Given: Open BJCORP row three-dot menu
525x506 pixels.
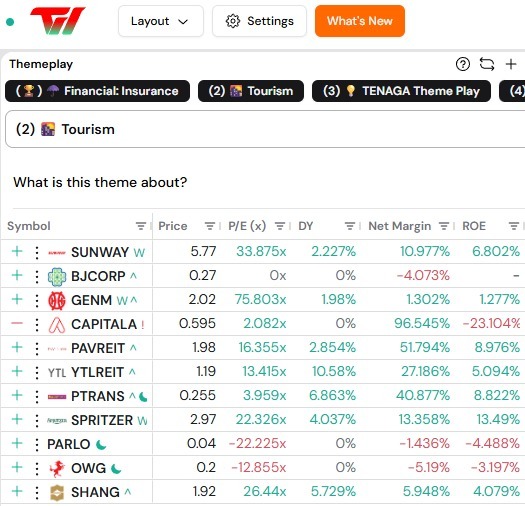Looking at the screenshot, I should (x=37, y=277).
